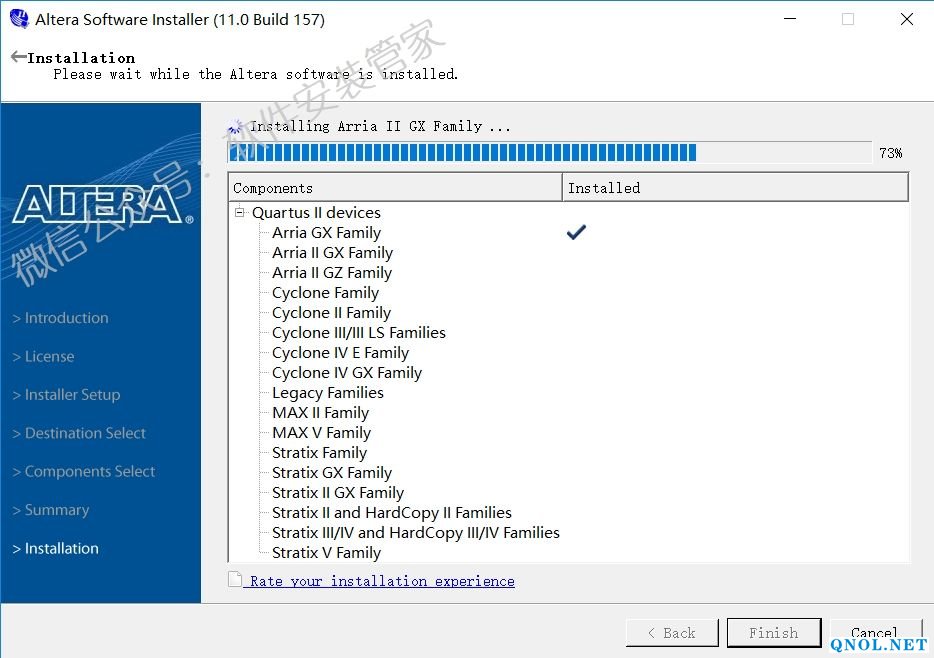Select the Destination Select step

(79, 433)
